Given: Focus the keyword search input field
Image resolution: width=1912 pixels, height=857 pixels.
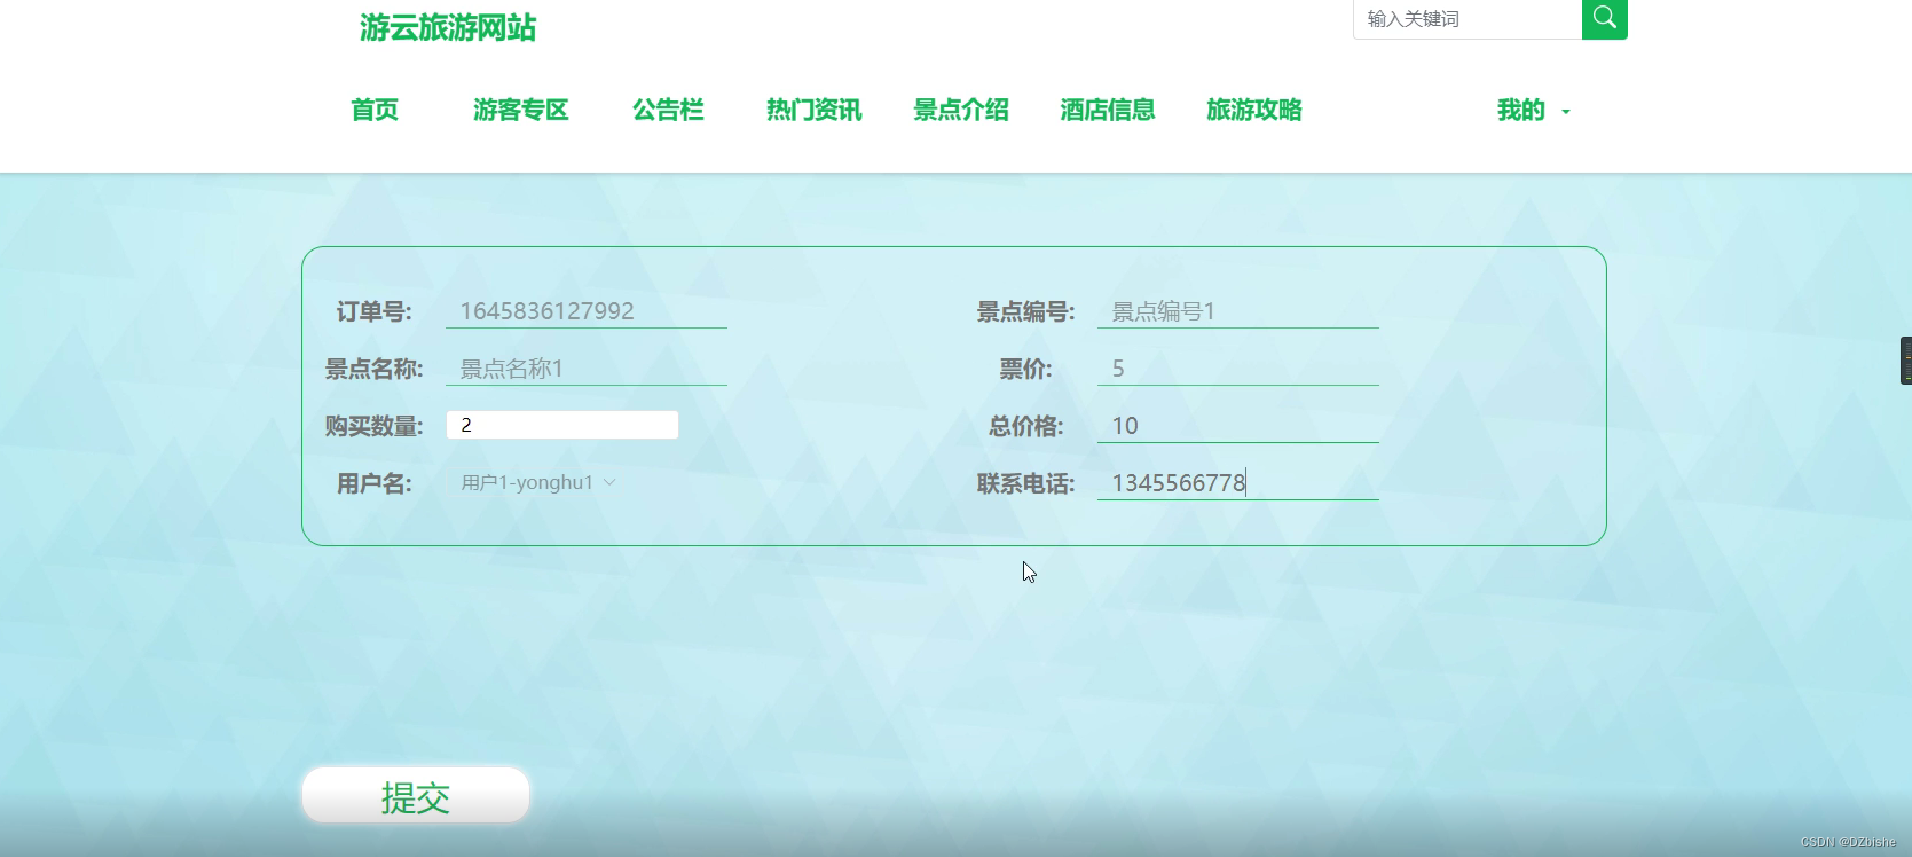Looking at the screenshot, I should (x=1467, y=19).
